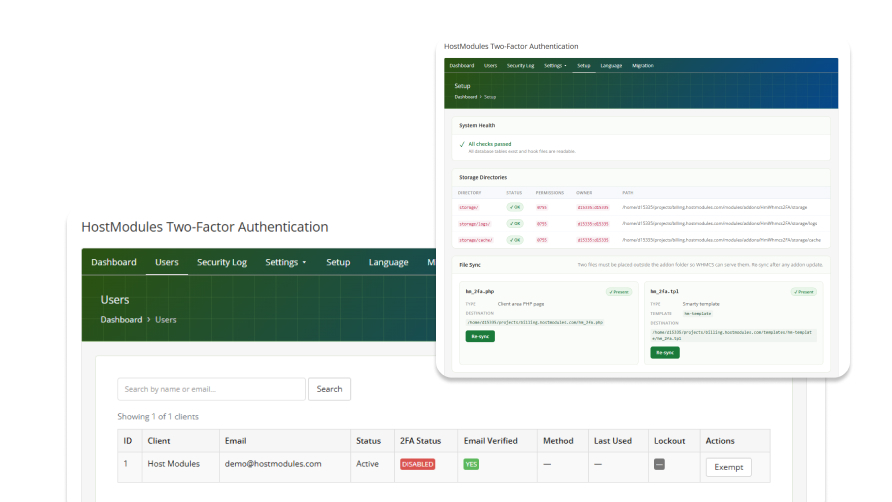Screen dimensions: 892x502
Task: Focus the Search by name or email field
Action: point(212,389)
